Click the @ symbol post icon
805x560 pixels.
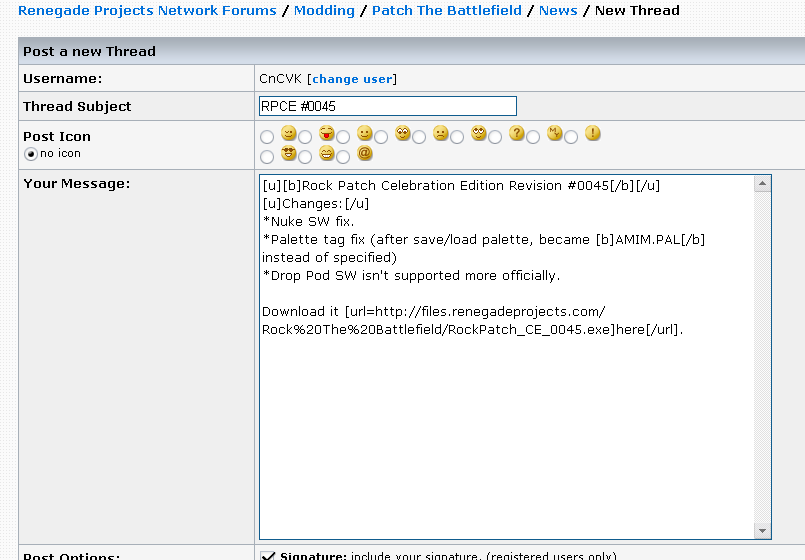365,153
